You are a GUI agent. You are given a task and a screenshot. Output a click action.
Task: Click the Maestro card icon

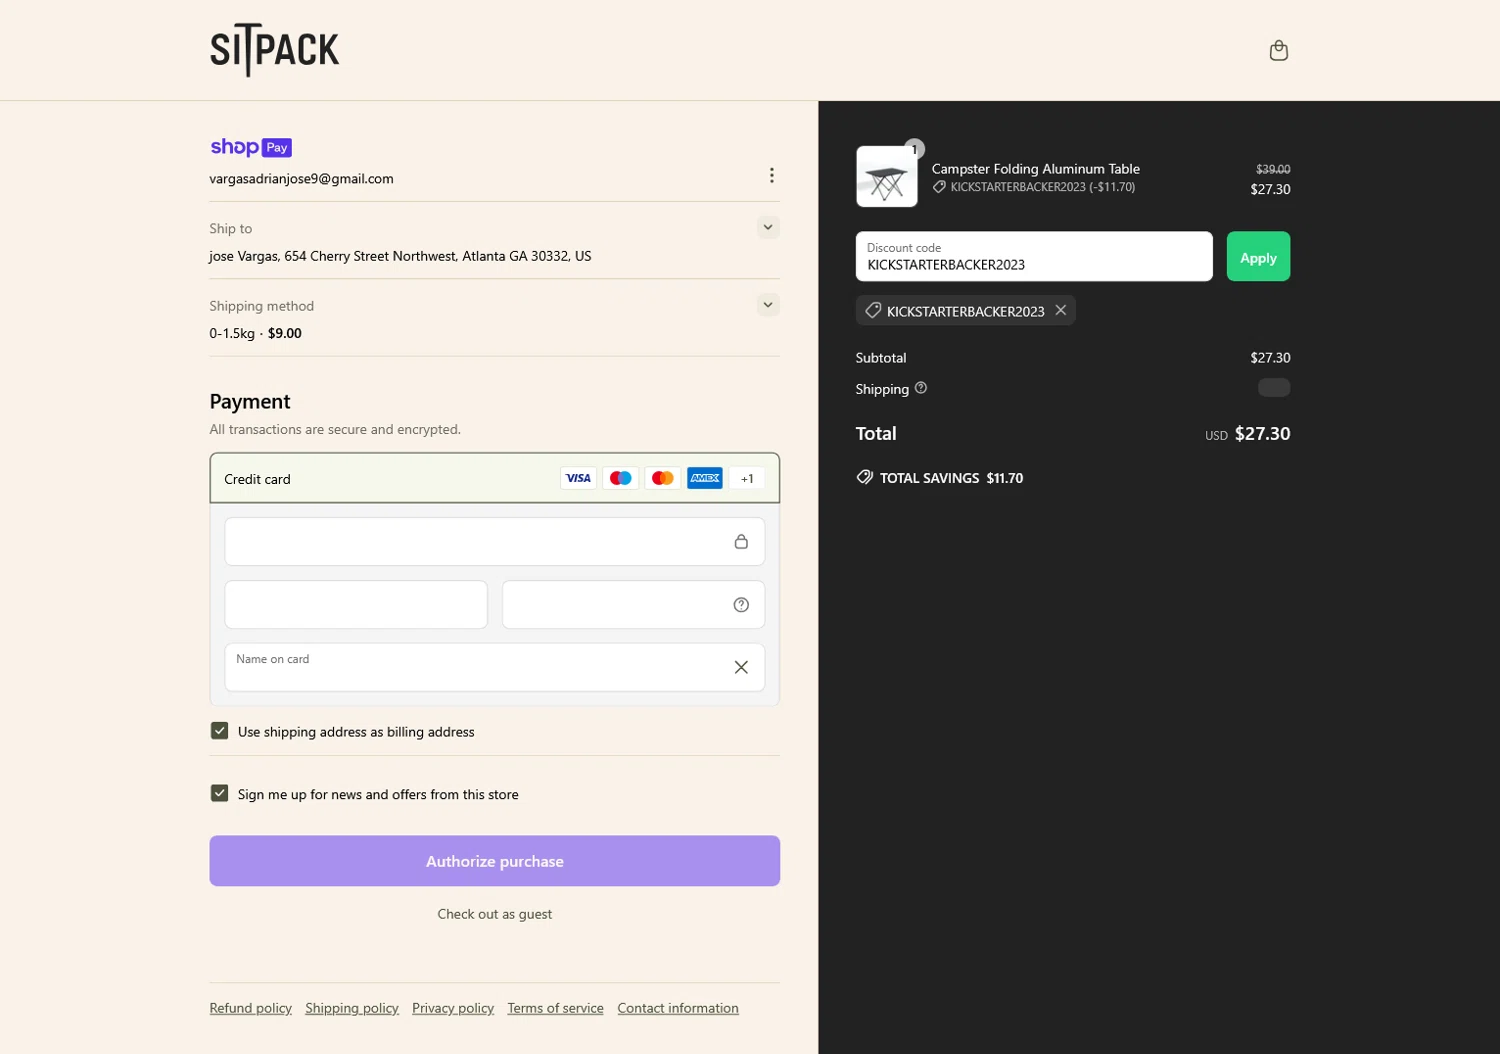(620, 478)
